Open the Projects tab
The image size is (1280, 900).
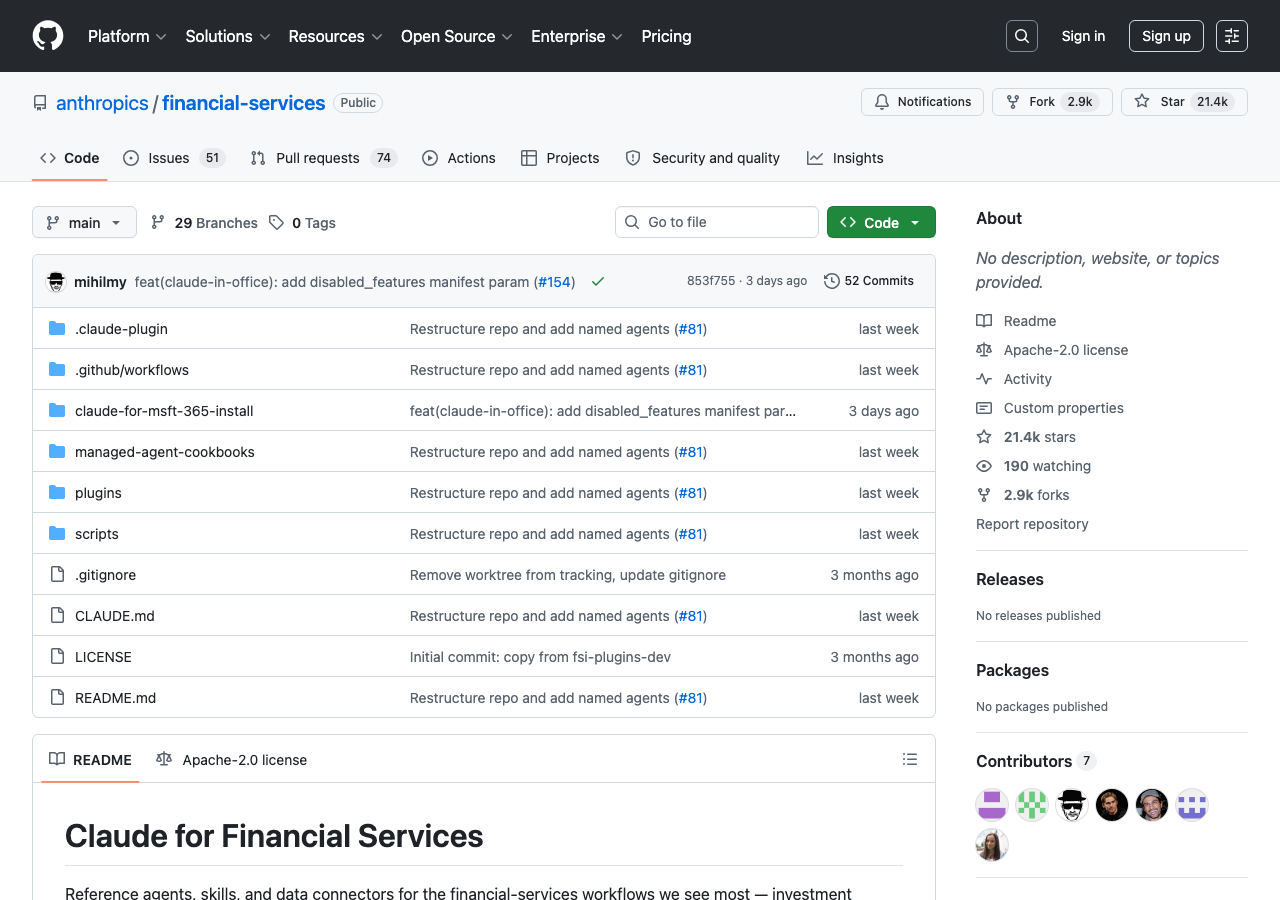click(x=560, y=158)
